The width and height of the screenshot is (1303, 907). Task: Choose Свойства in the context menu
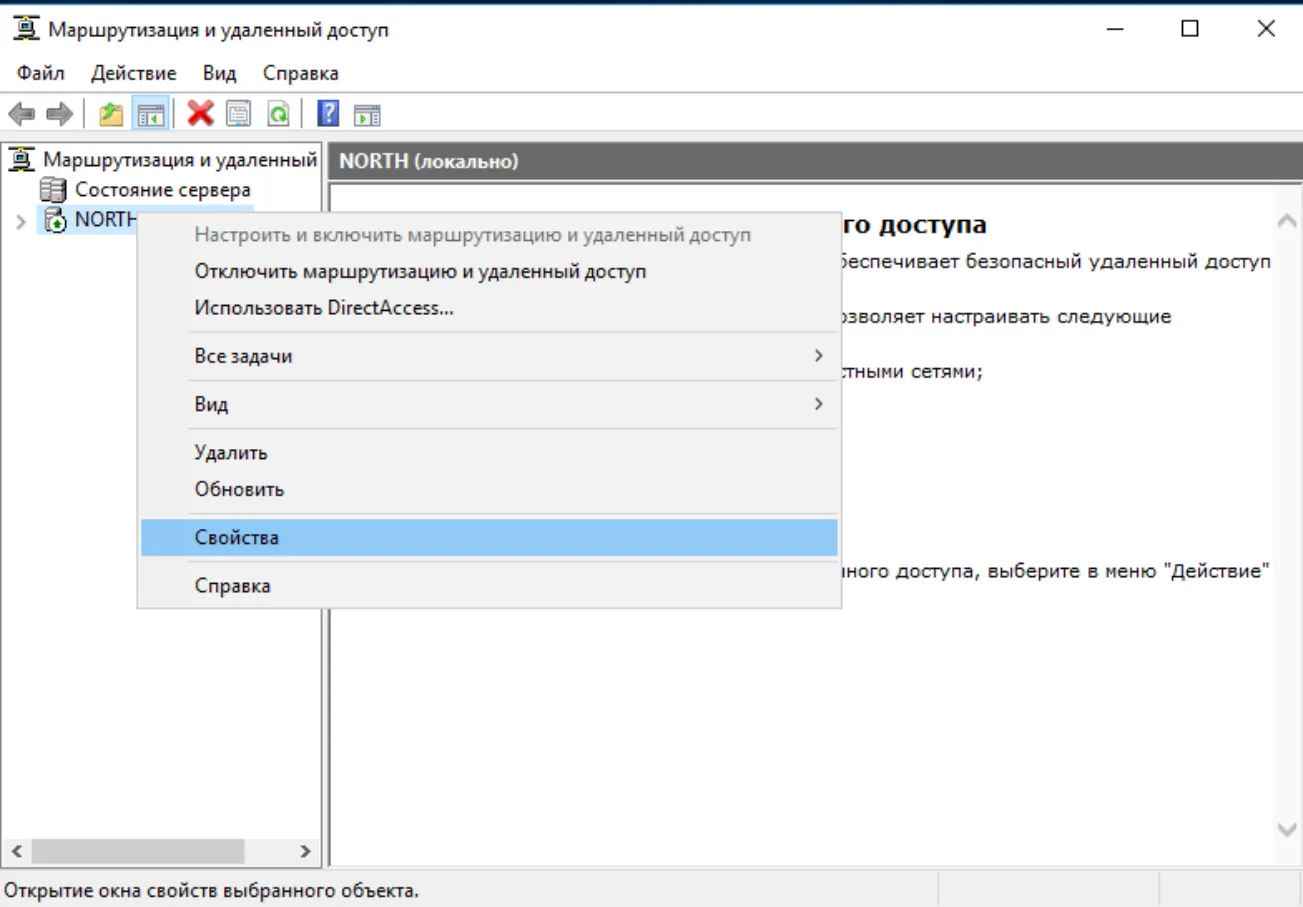489,537
